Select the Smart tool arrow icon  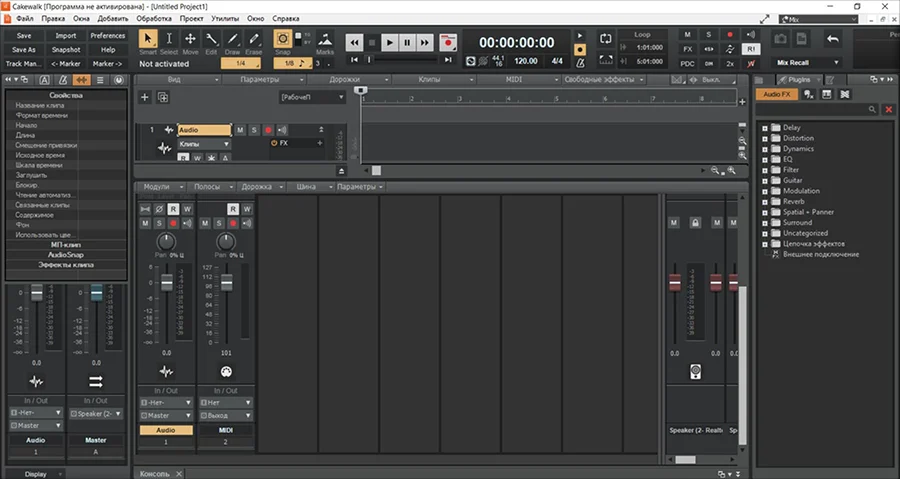(148, 38)
